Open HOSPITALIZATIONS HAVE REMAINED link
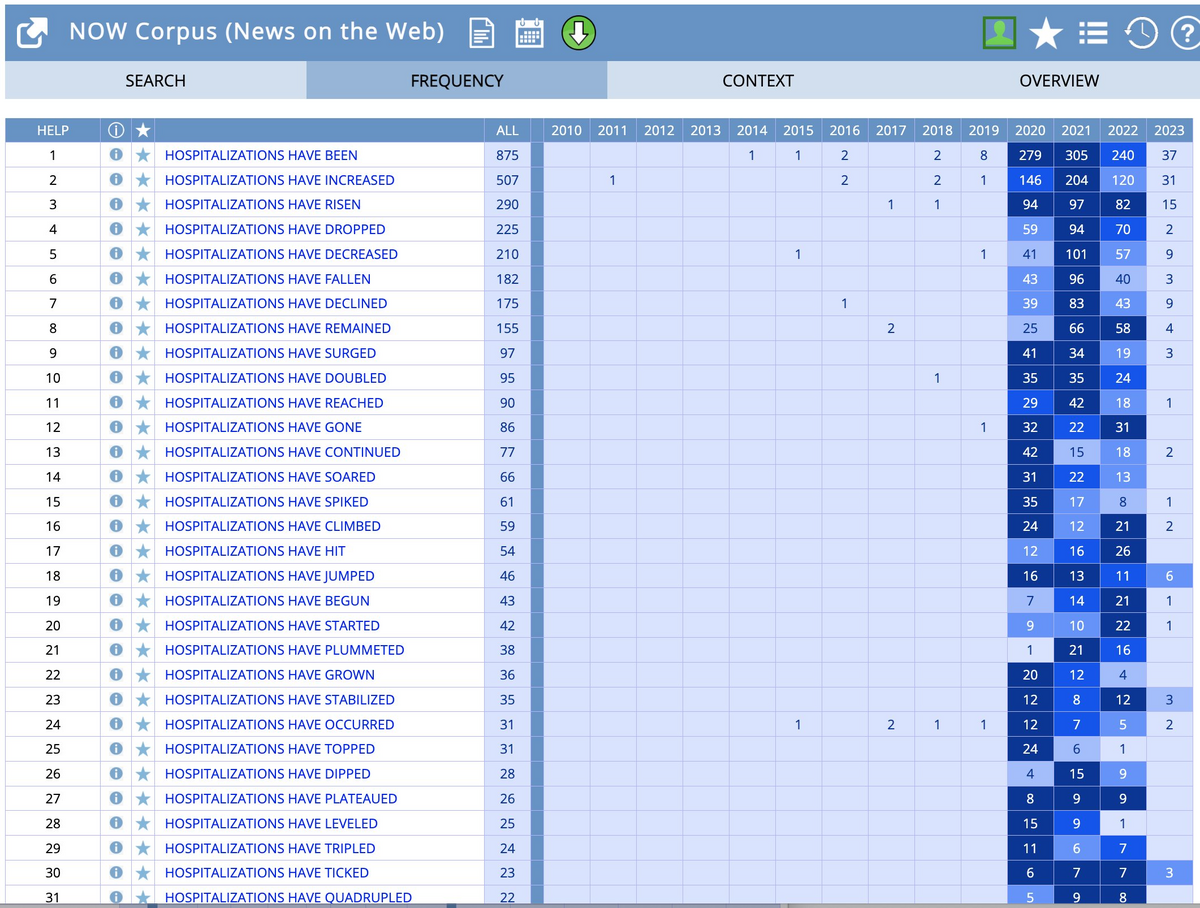This screenshot has width=1200, height=908. [x=278, y=328]
